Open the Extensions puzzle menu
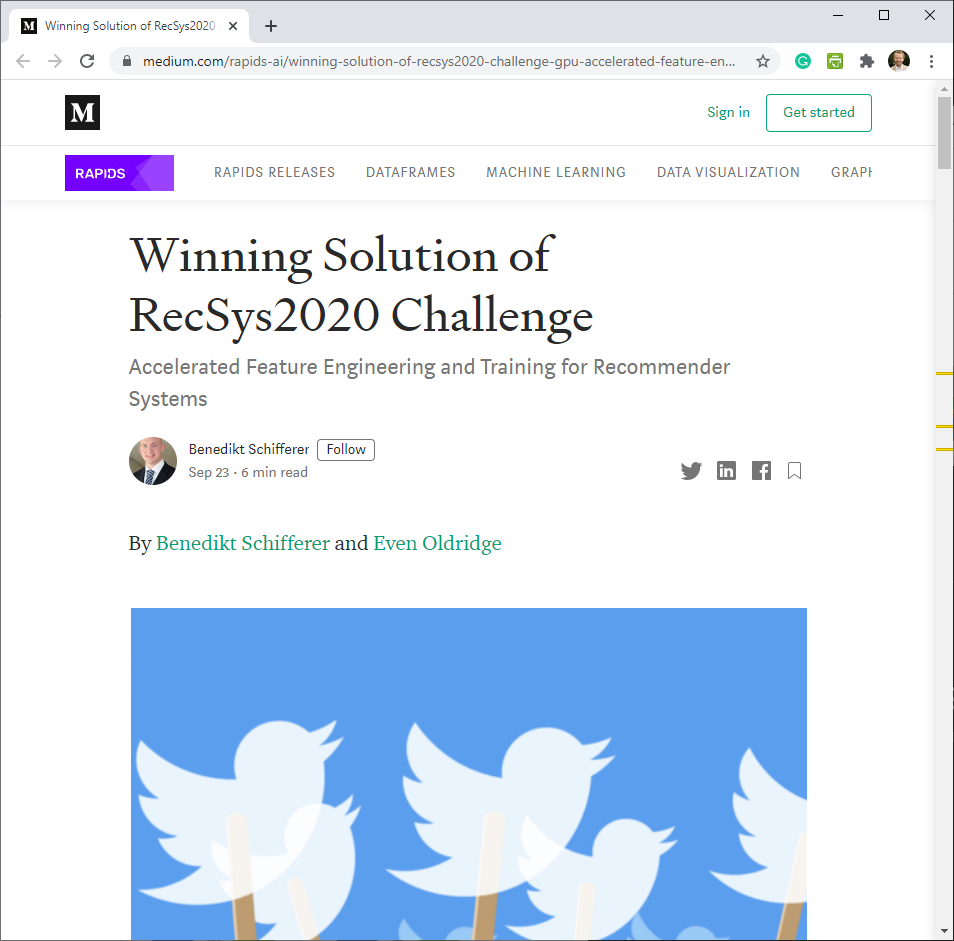This screenshot has width=954, height=941. click(x=866, y=61)
